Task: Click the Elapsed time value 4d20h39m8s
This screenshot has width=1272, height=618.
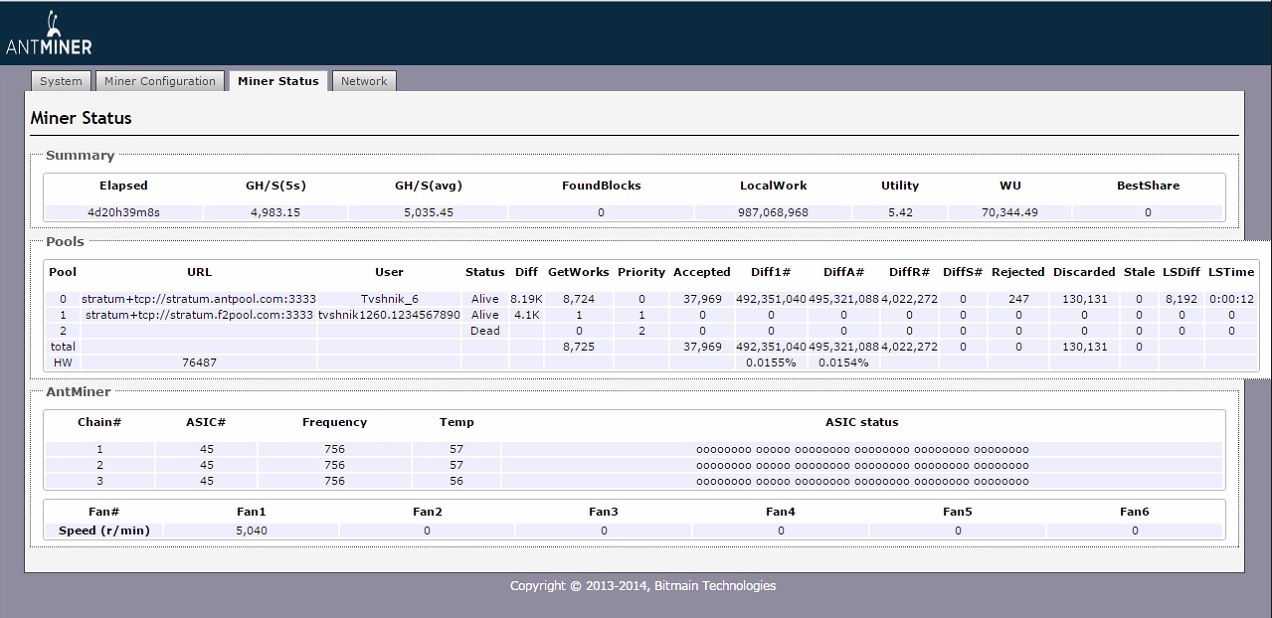Action: coord(123,212)
